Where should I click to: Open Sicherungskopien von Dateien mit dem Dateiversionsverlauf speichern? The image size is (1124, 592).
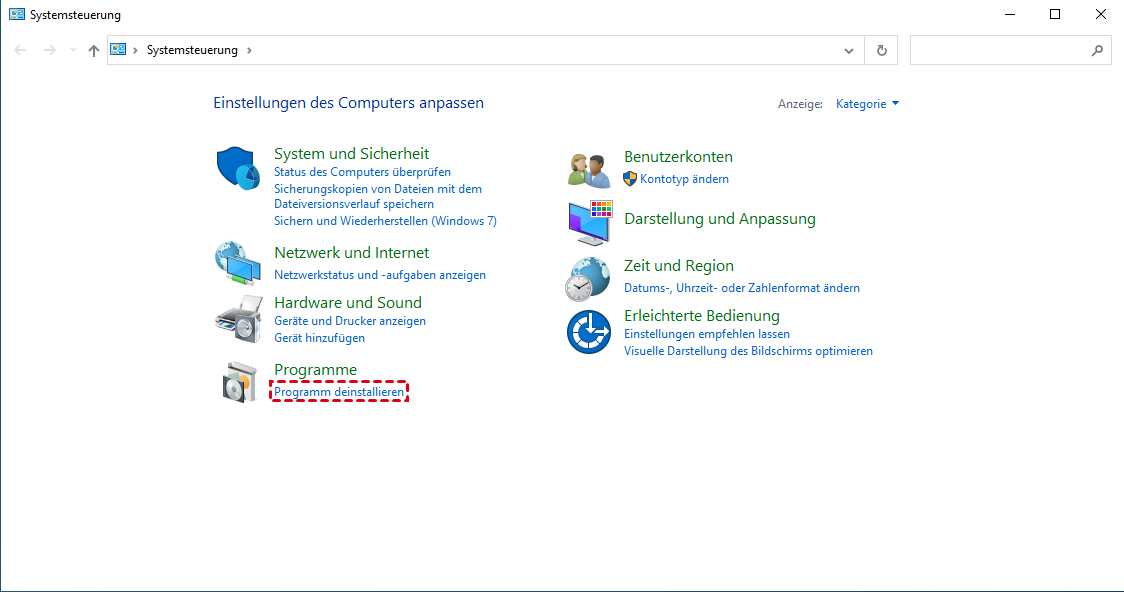point(378,196)
